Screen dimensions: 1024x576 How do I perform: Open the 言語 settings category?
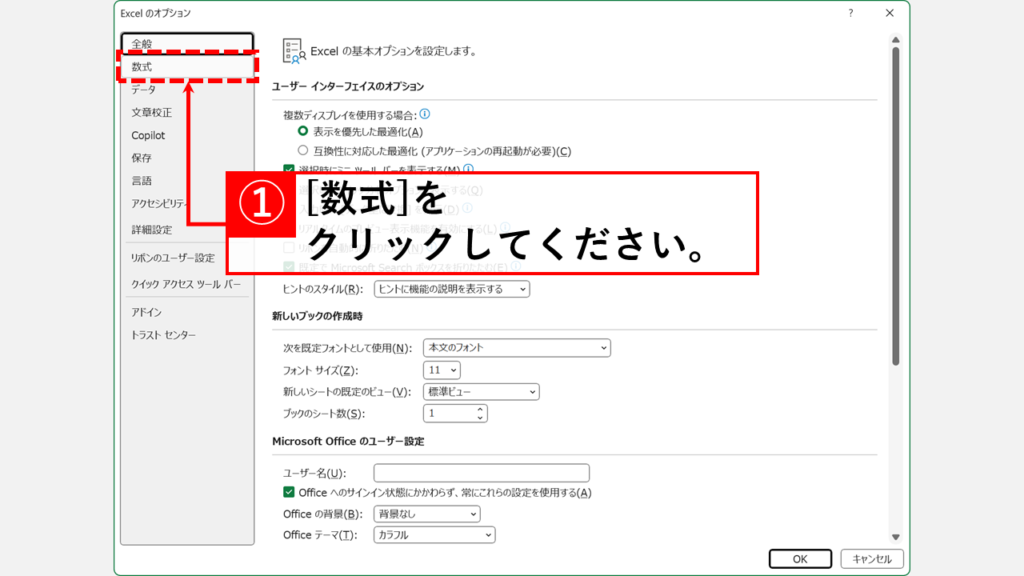point(187,181)
